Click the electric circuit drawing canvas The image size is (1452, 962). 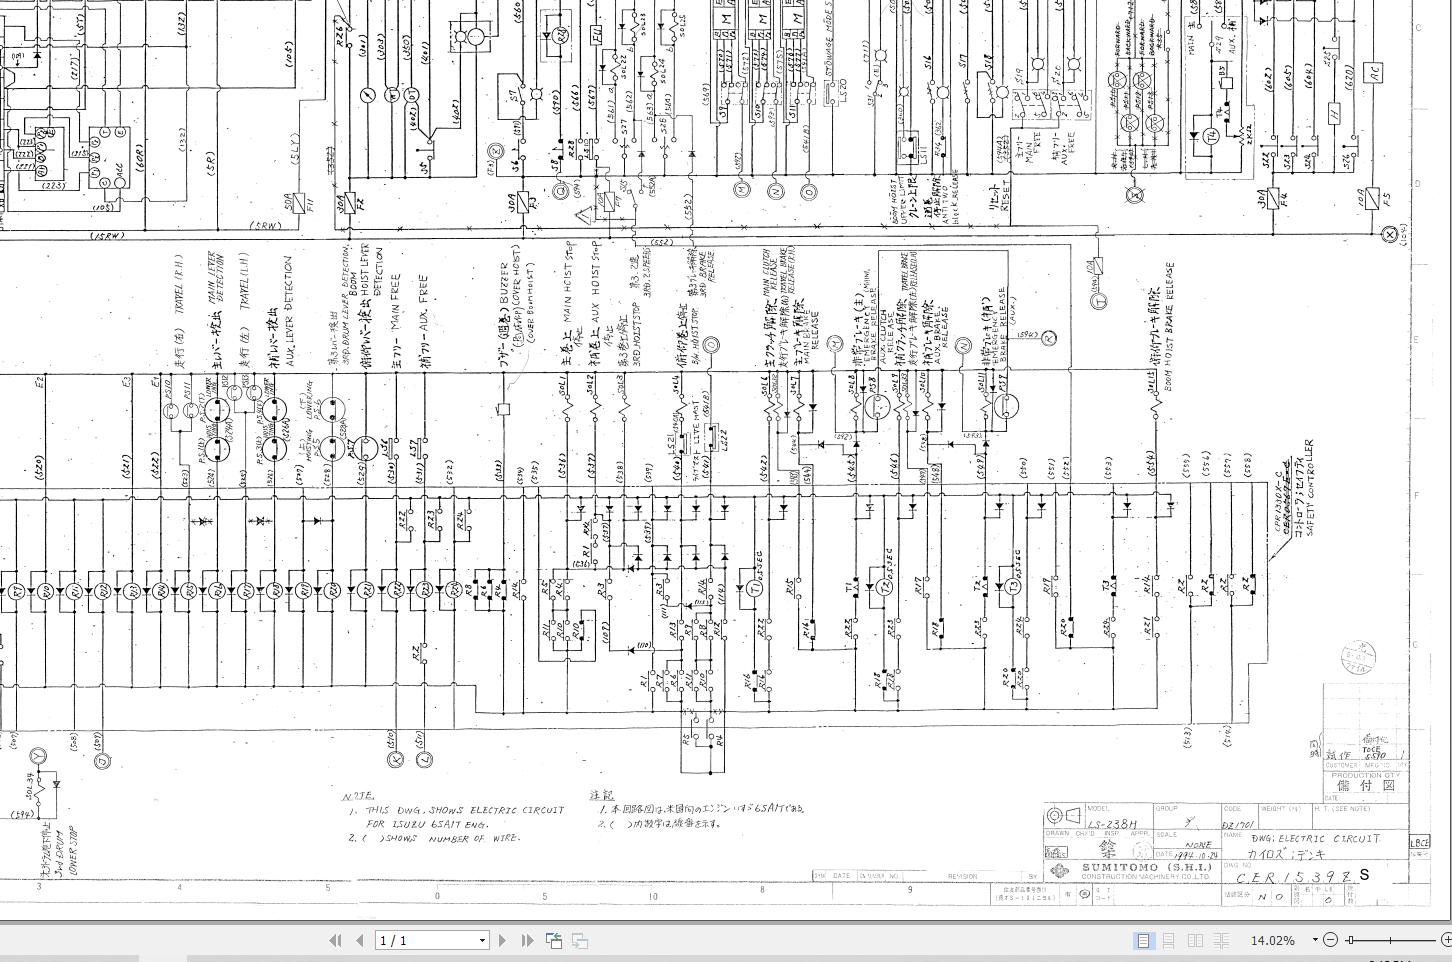pyautogui.click(x=650, y=450)
